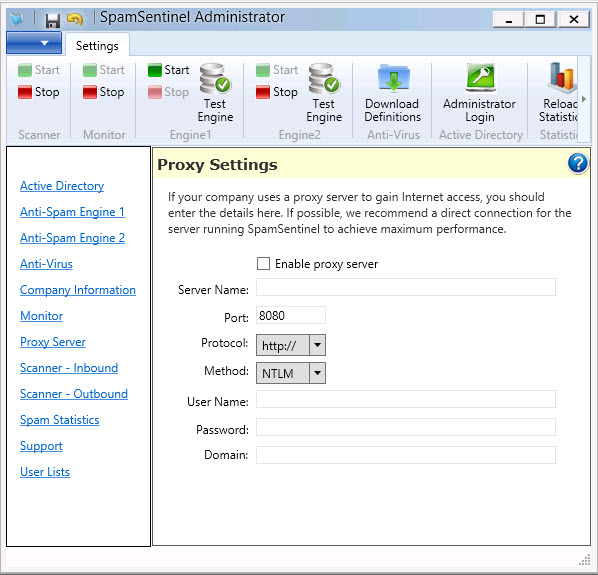Screen dimensions: 598x575
Task: View Spam Statistics link
Action: tap(59, 420)
